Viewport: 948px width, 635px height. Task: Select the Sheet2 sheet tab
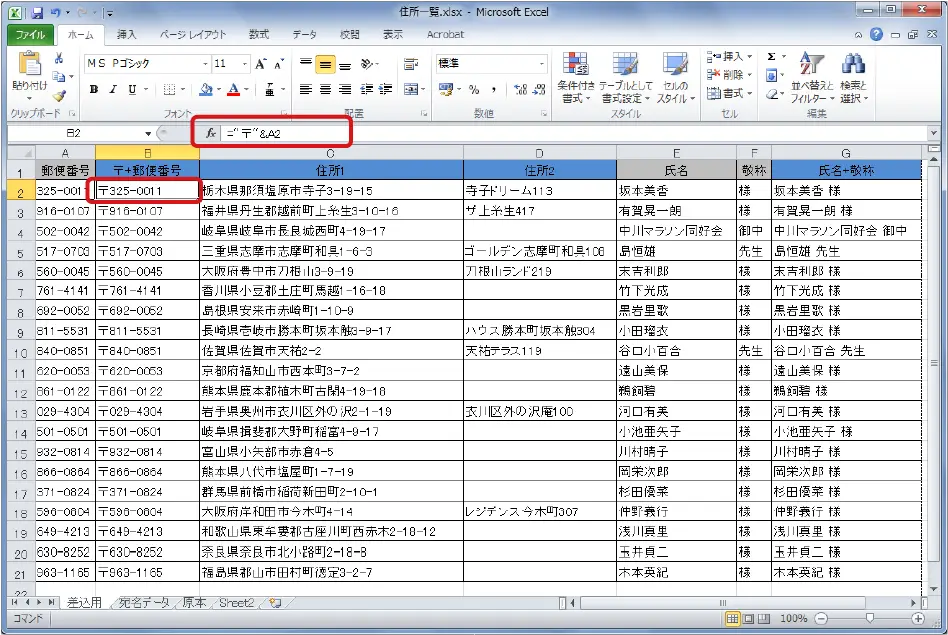[x=236, y=602]
